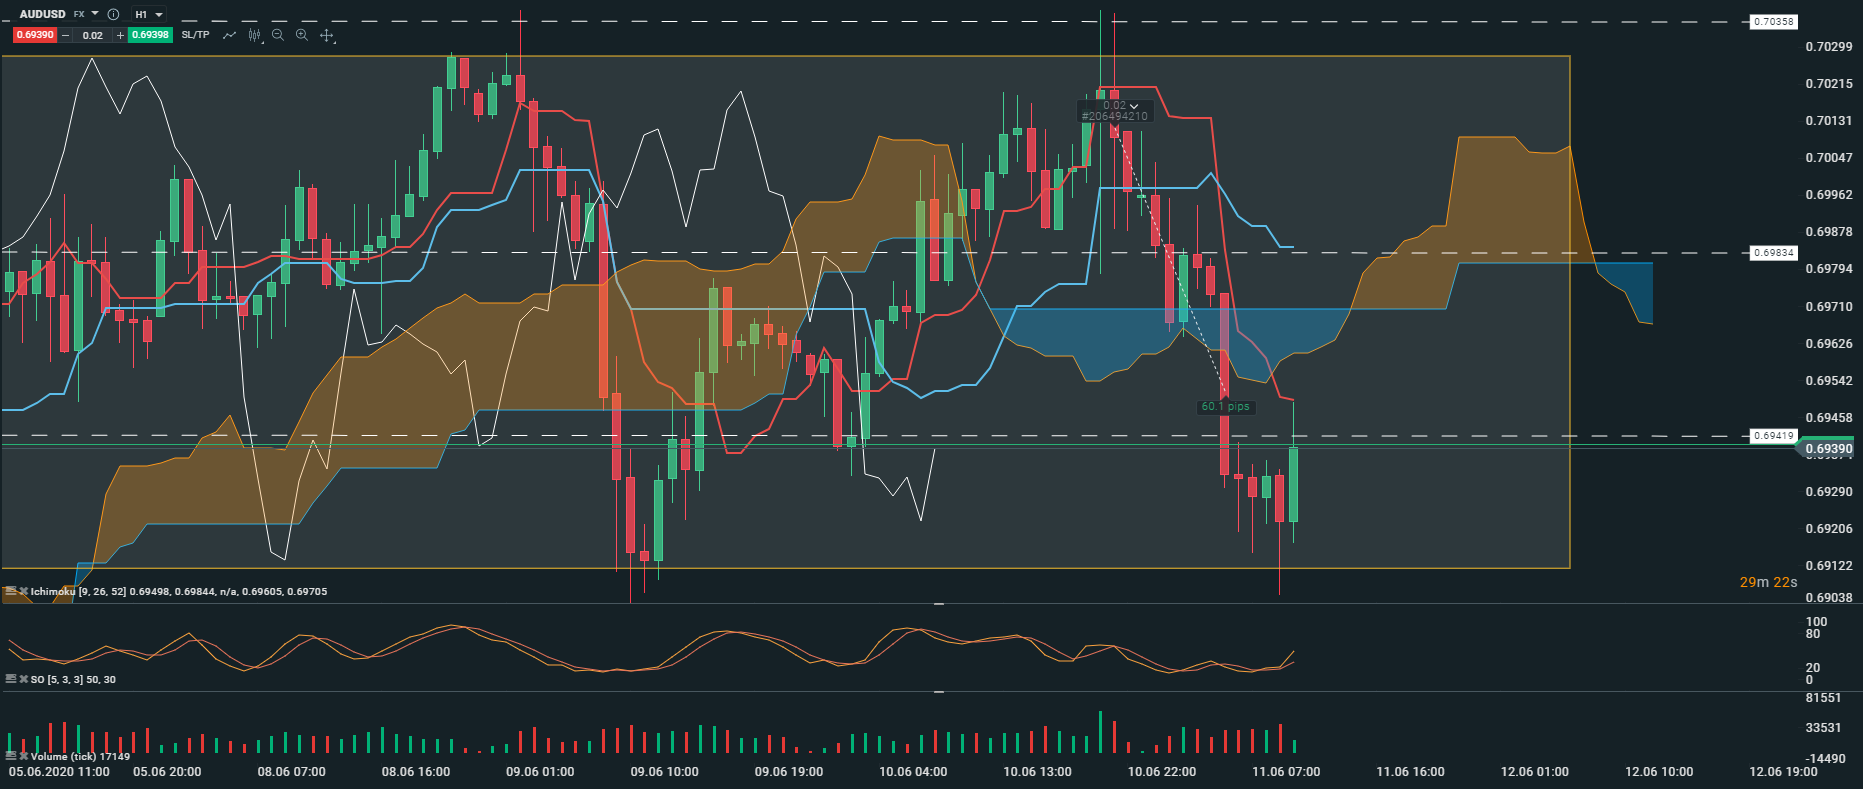The width and height of the screenshot is (1863, 789).
Task: Click the green buy price 0.69398
Action: (x=151, y=35)
